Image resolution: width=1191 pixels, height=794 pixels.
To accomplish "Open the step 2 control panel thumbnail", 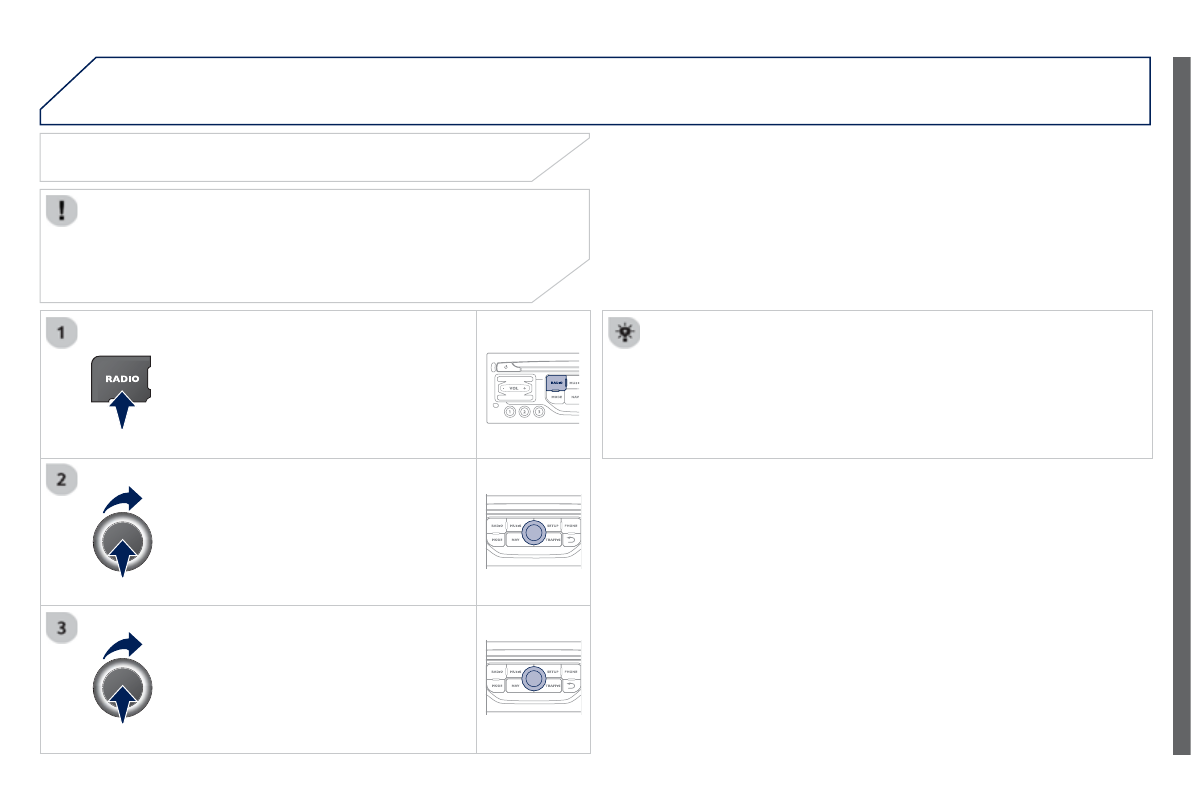I will tap(533, 532).
